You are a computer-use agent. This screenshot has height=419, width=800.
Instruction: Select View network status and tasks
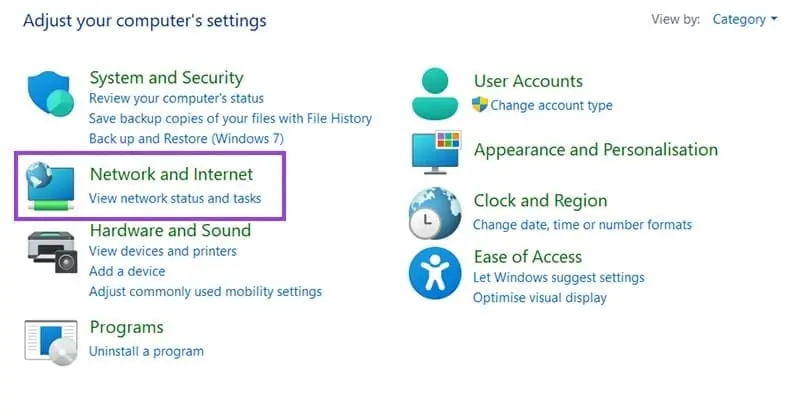(175, 198)
